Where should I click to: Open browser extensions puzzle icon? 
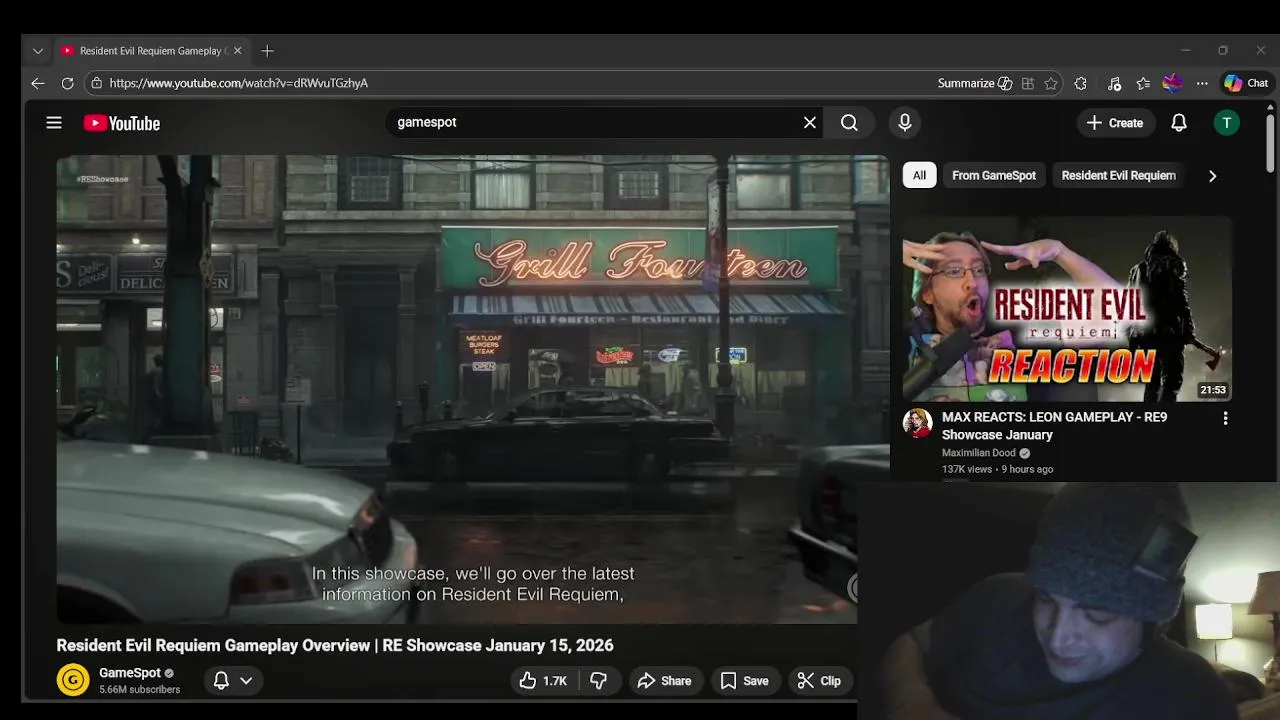click(1080, 83)
